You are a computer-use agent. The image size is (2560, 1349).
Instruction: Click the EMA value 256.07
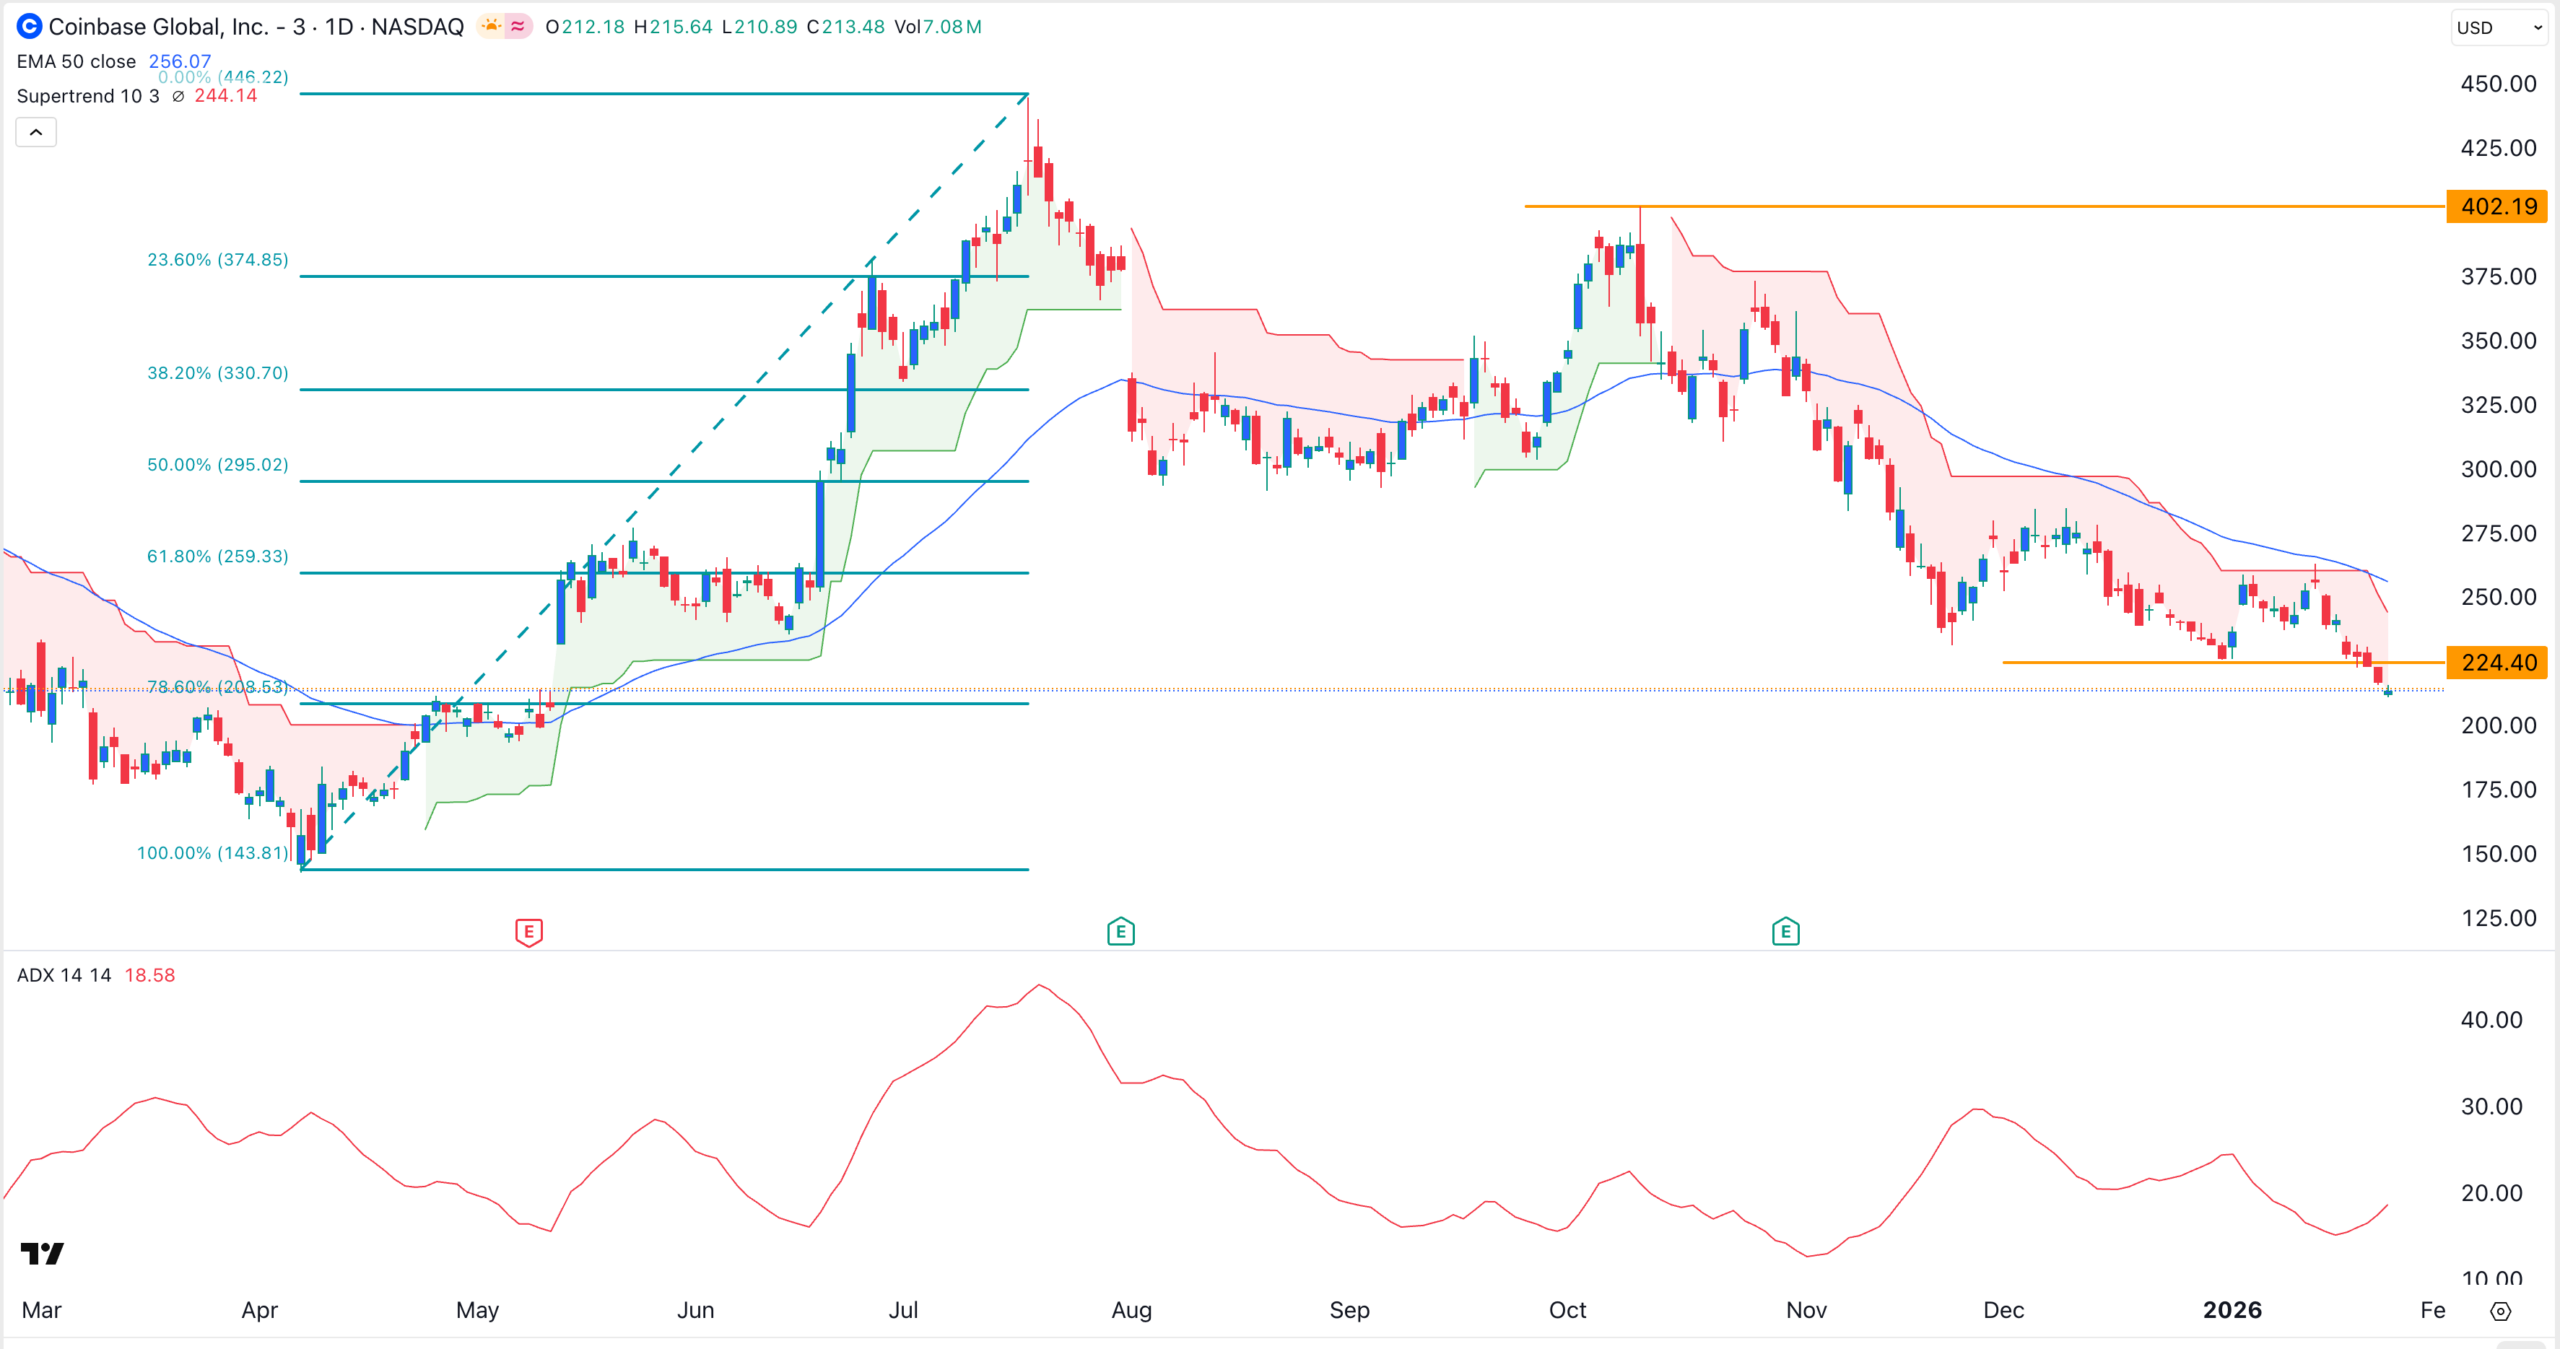pos(180,61)
